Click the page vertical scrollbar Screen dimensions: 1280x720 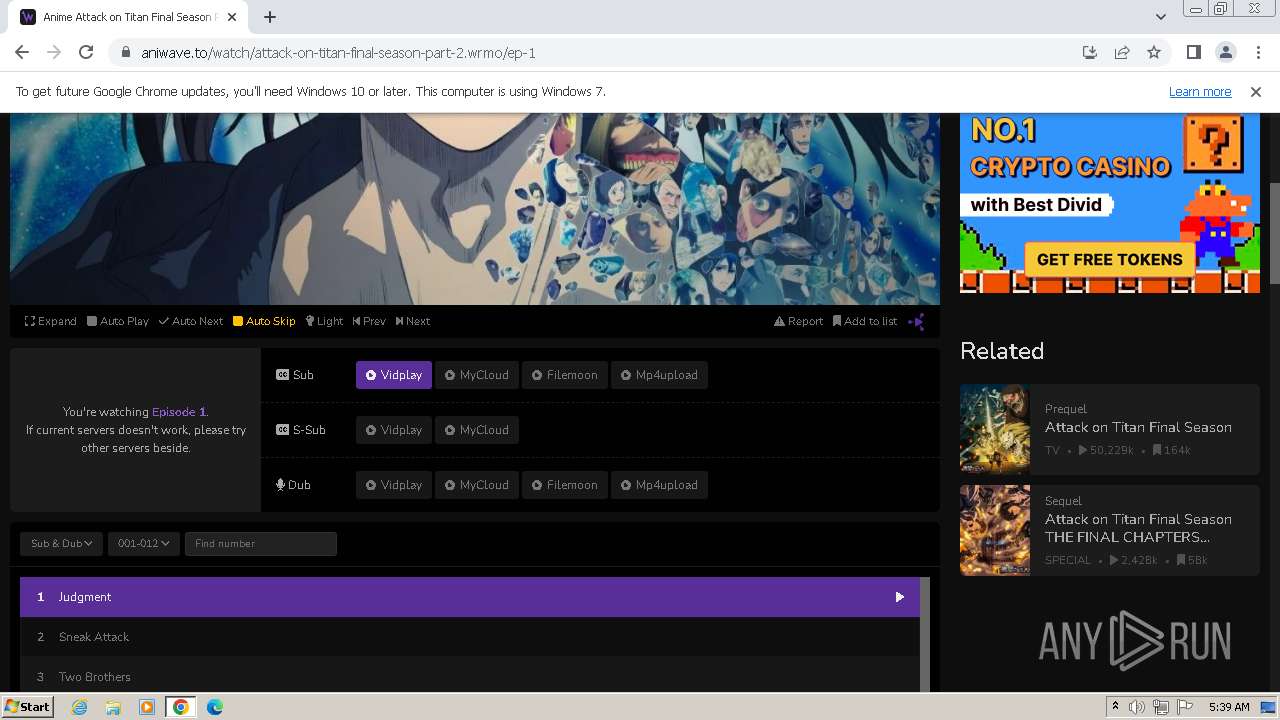tap(1274, 235)
